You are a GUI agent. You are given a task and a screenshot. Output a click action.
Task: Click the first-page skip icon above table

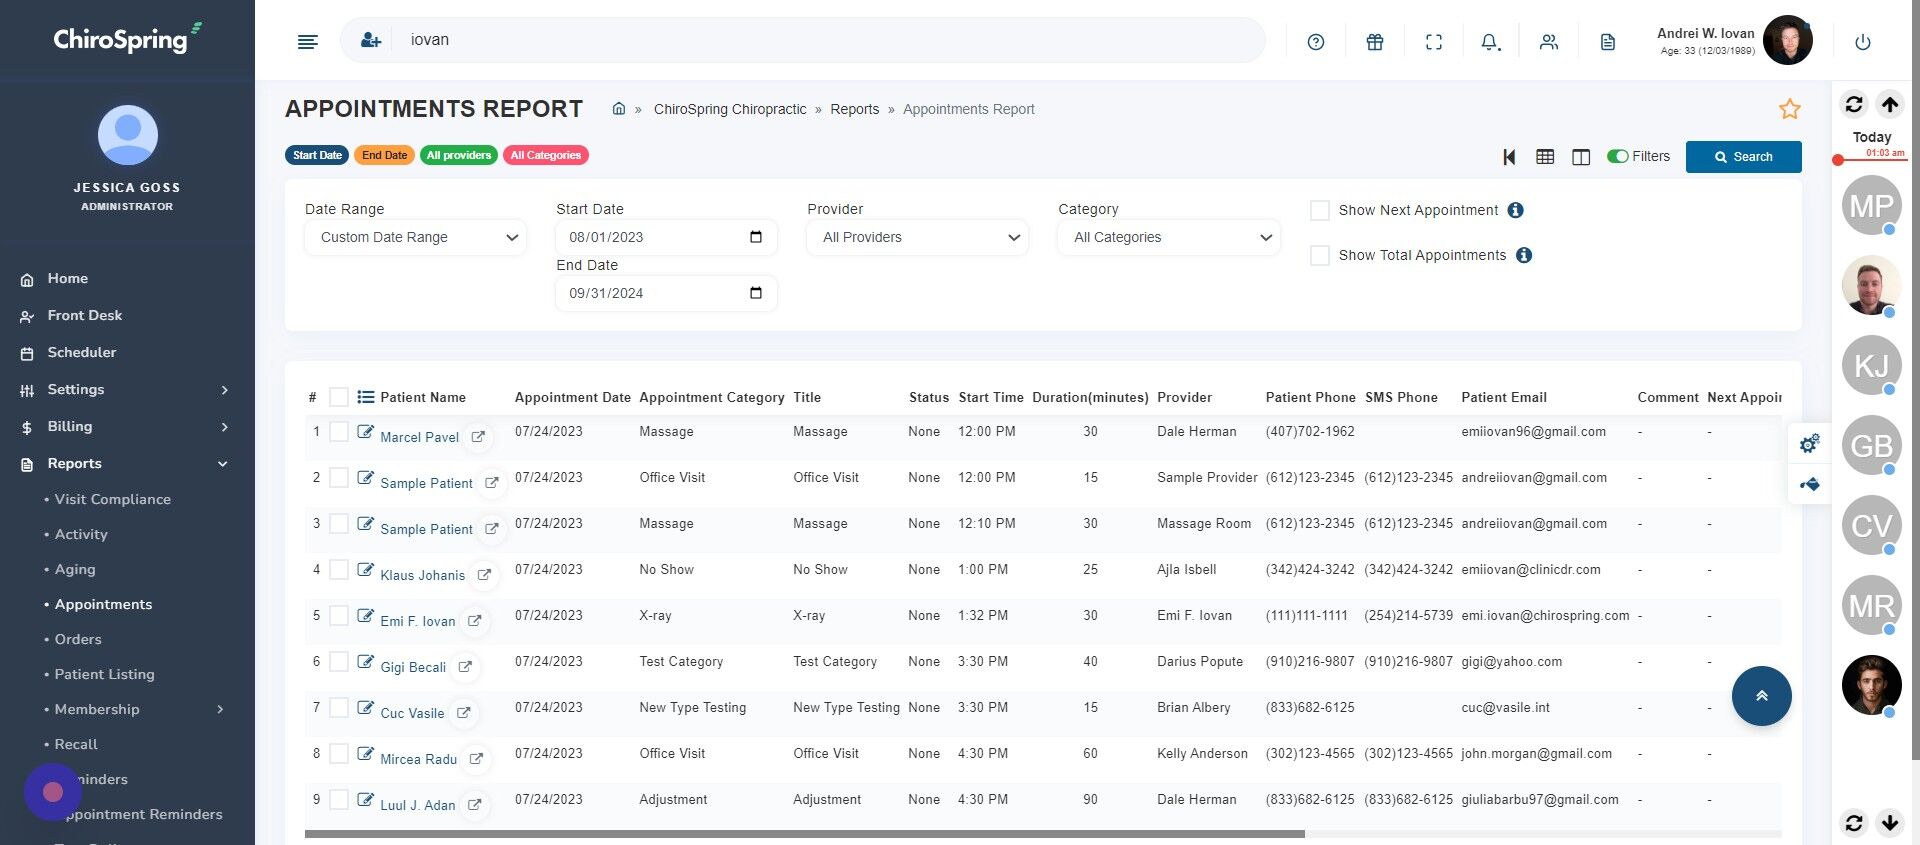pyautogui.click(x=1509, y=157)
